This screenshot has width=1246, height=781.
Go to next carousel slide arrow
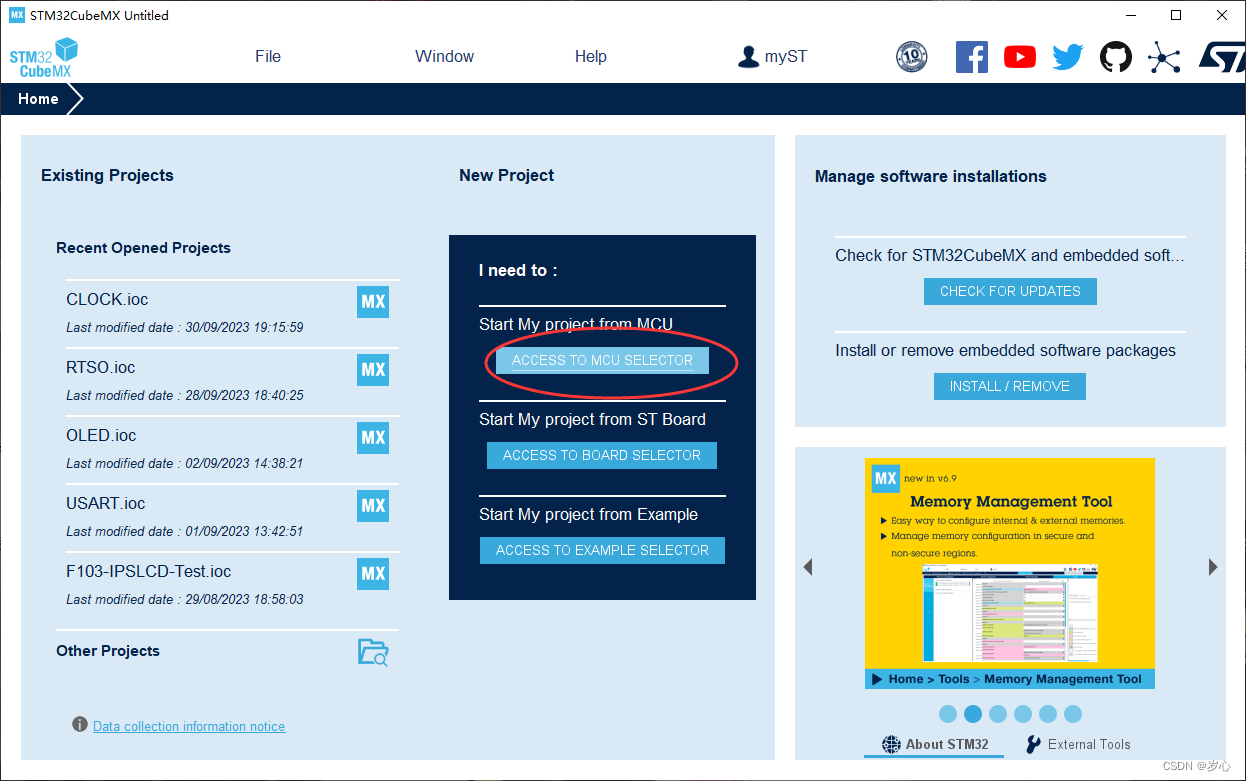[1213, 567]
